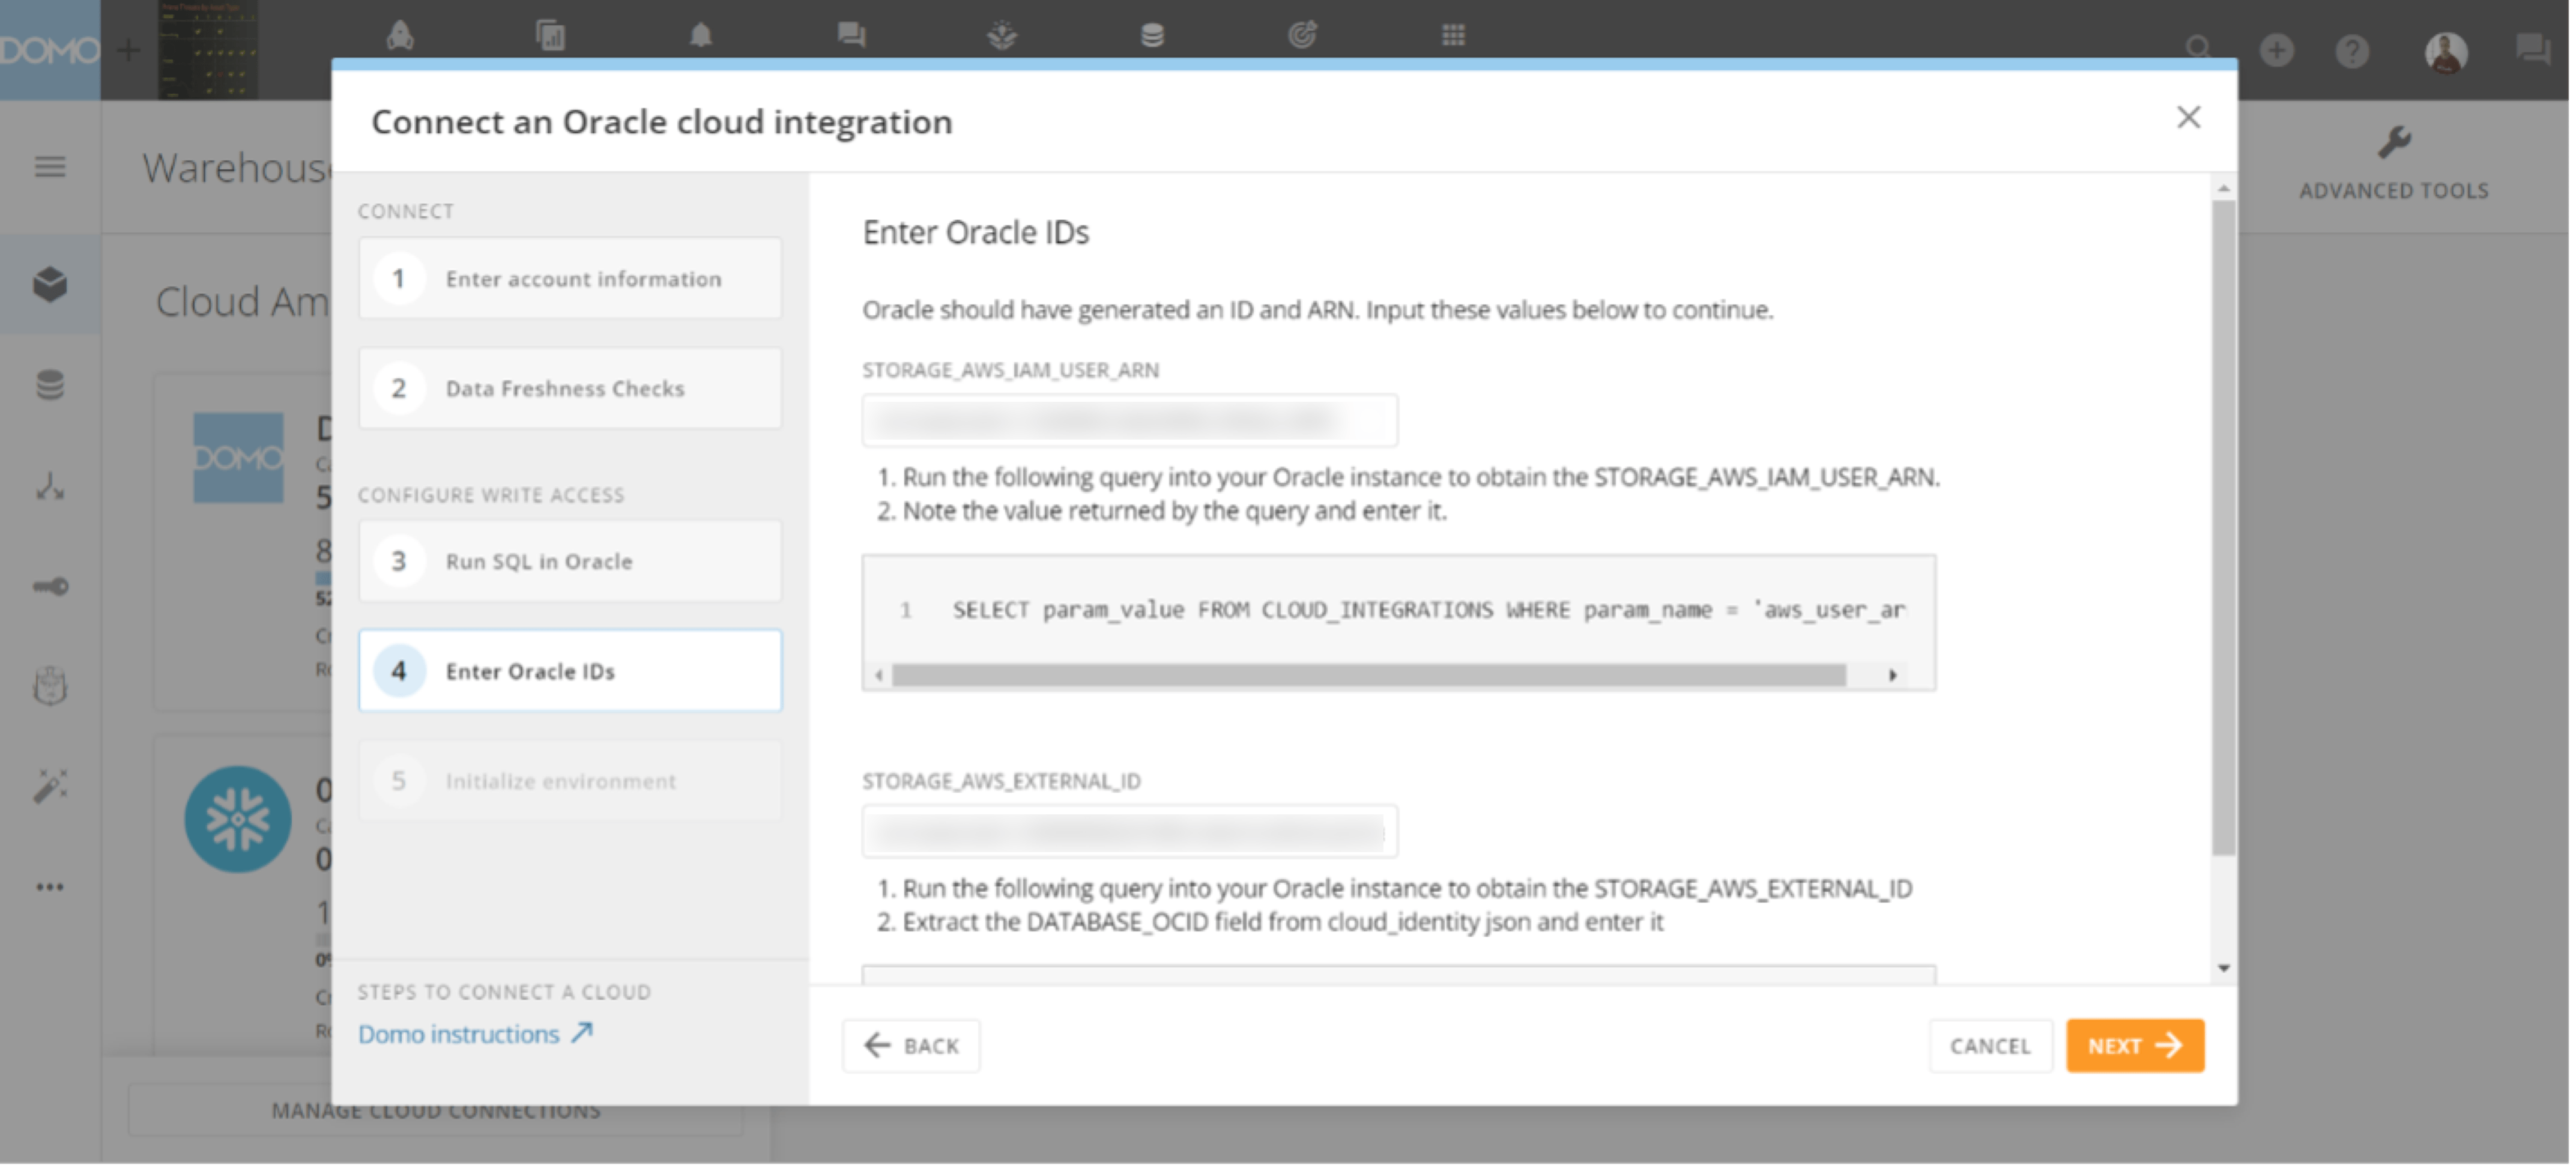
Task: Open the Data database icon in top navigation
Action: [x=1152, y=36]
